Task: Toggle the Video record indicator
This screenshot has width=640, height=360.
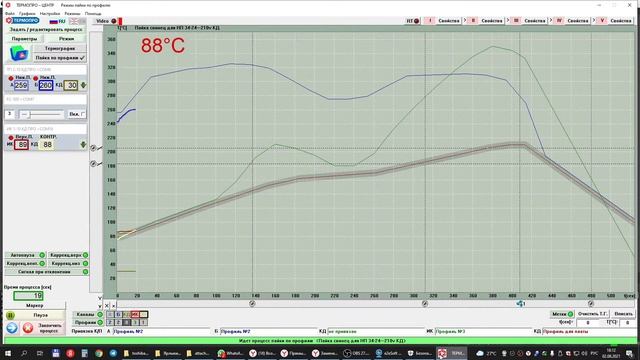Action: coord(114,21)
